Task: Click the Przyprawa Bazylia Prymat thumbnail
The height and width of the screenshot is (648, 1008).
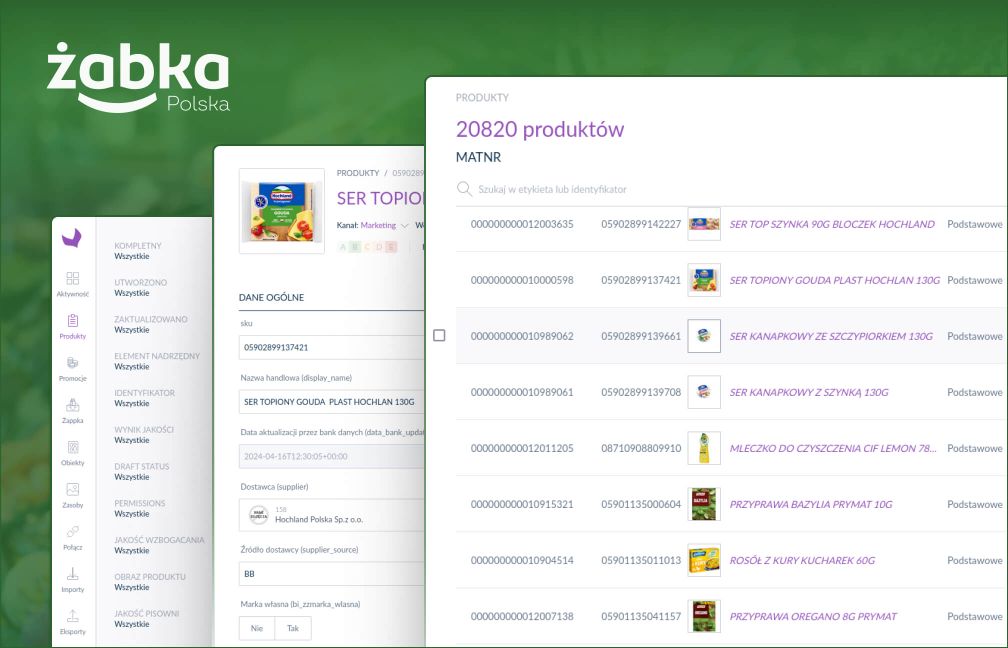Action: point(704,504)
